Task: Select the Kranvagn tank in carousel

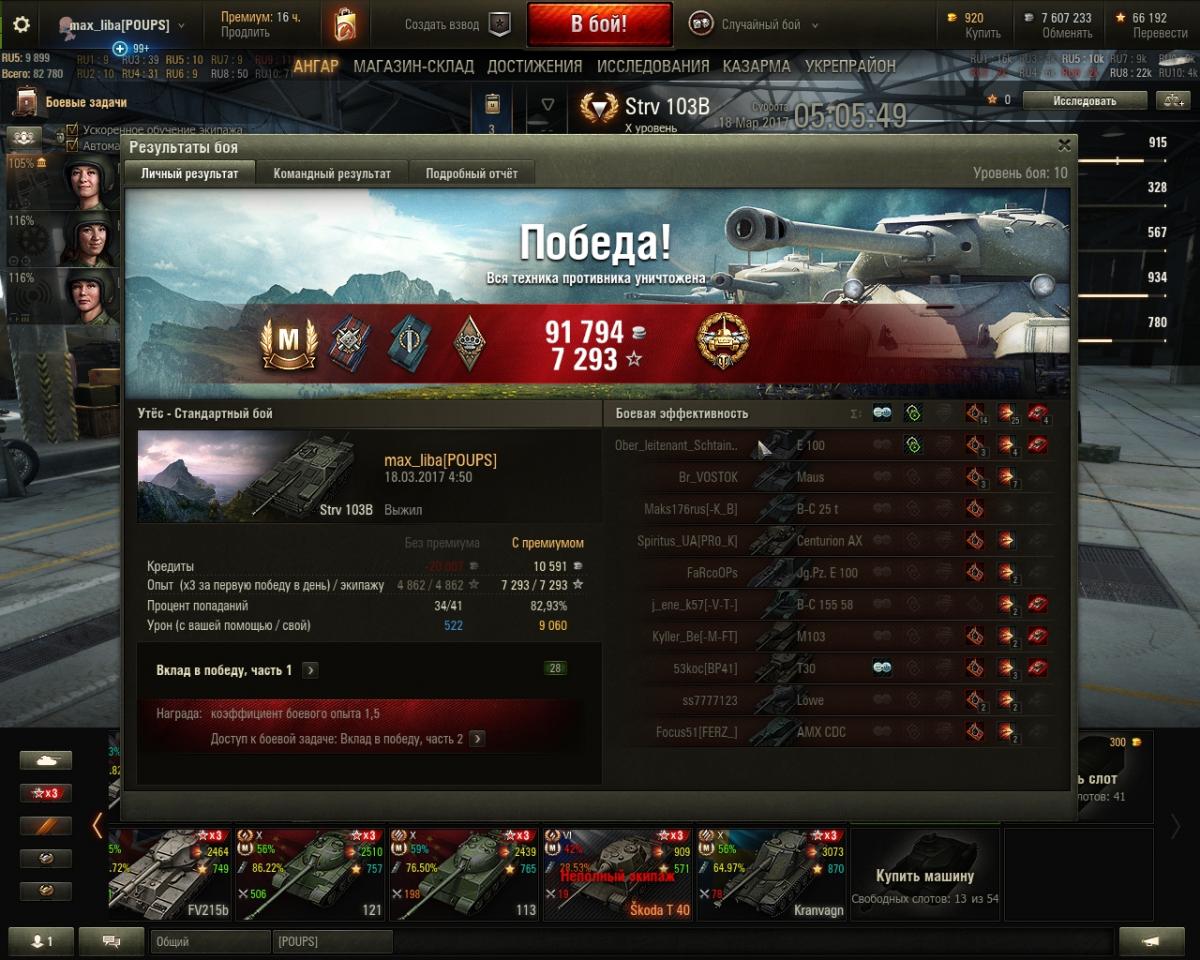Action: tap(771, 873)
